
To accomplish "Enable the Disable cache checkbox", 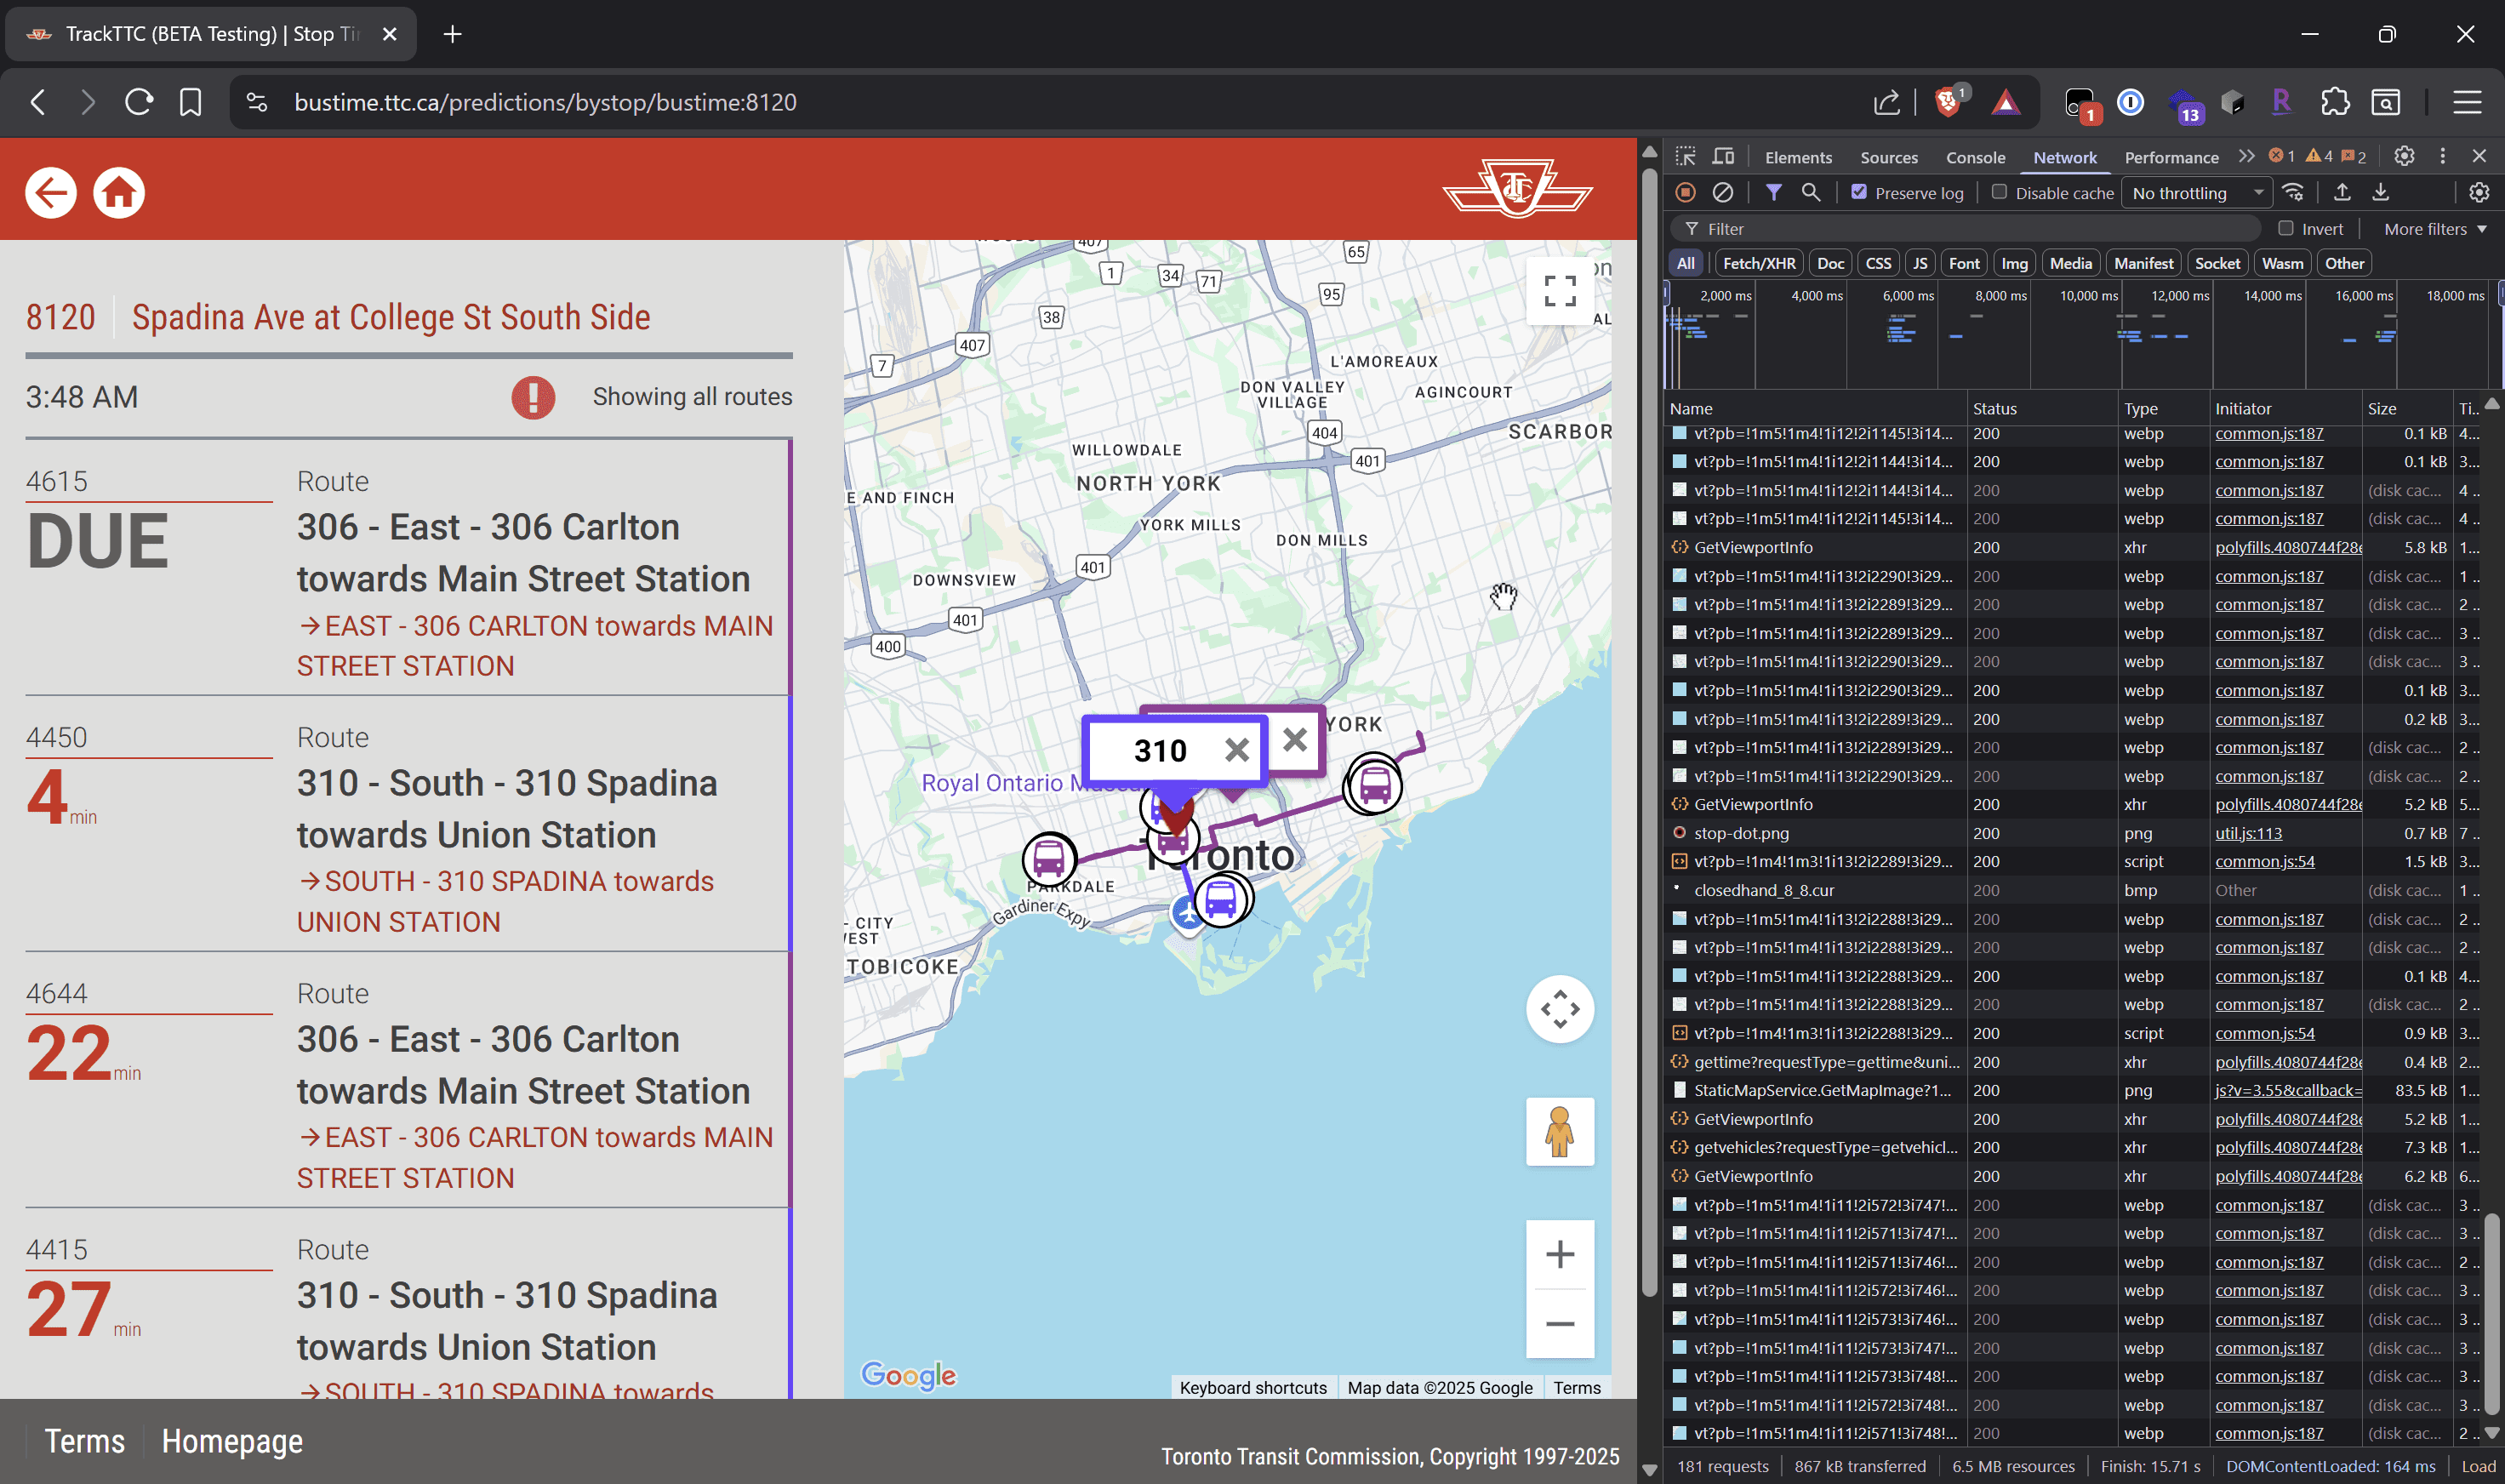I will 1998,192.
